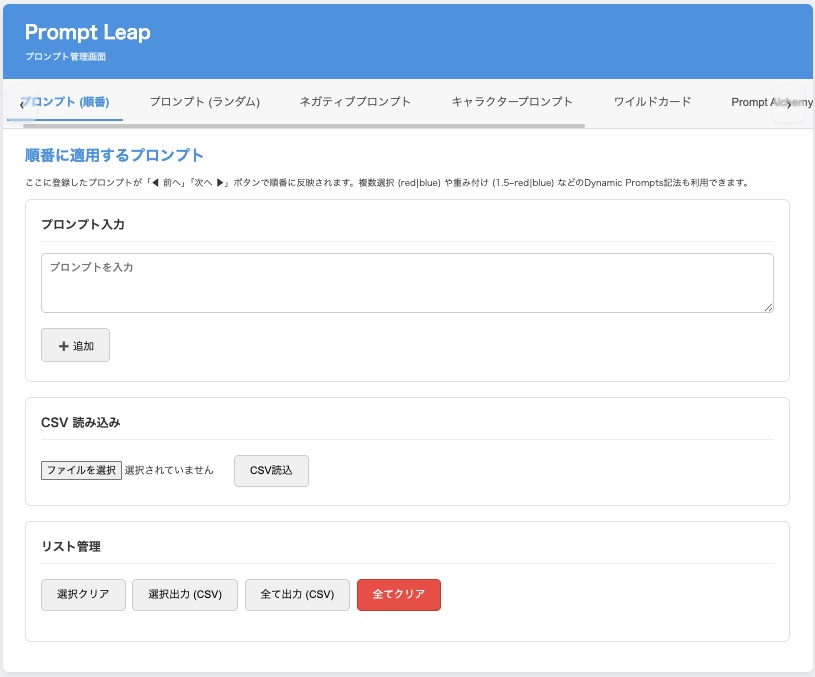Screen dimensions: 815x677
Task: Open the ワイルドカード tab
Action: pos(652,102)
